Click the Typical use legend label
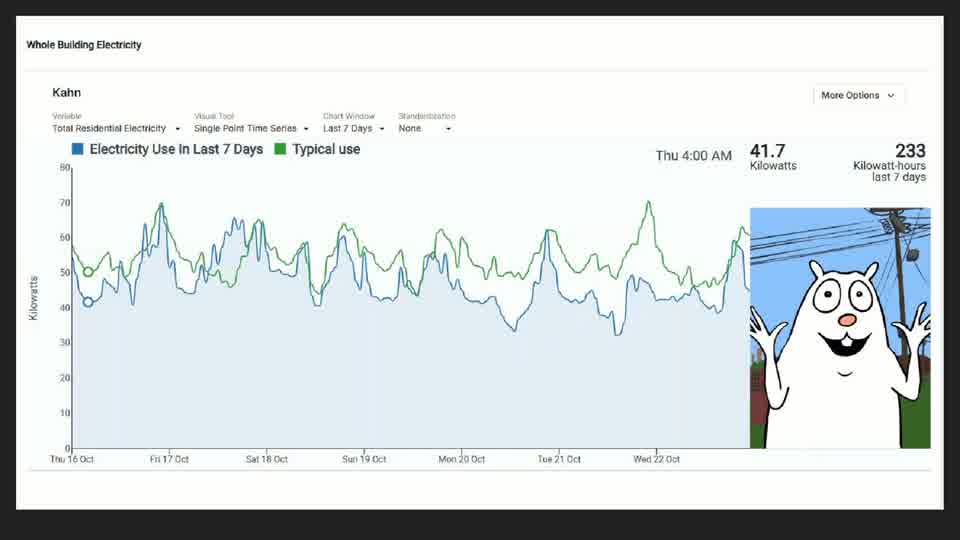960x540 pixels. coord(326,149)
